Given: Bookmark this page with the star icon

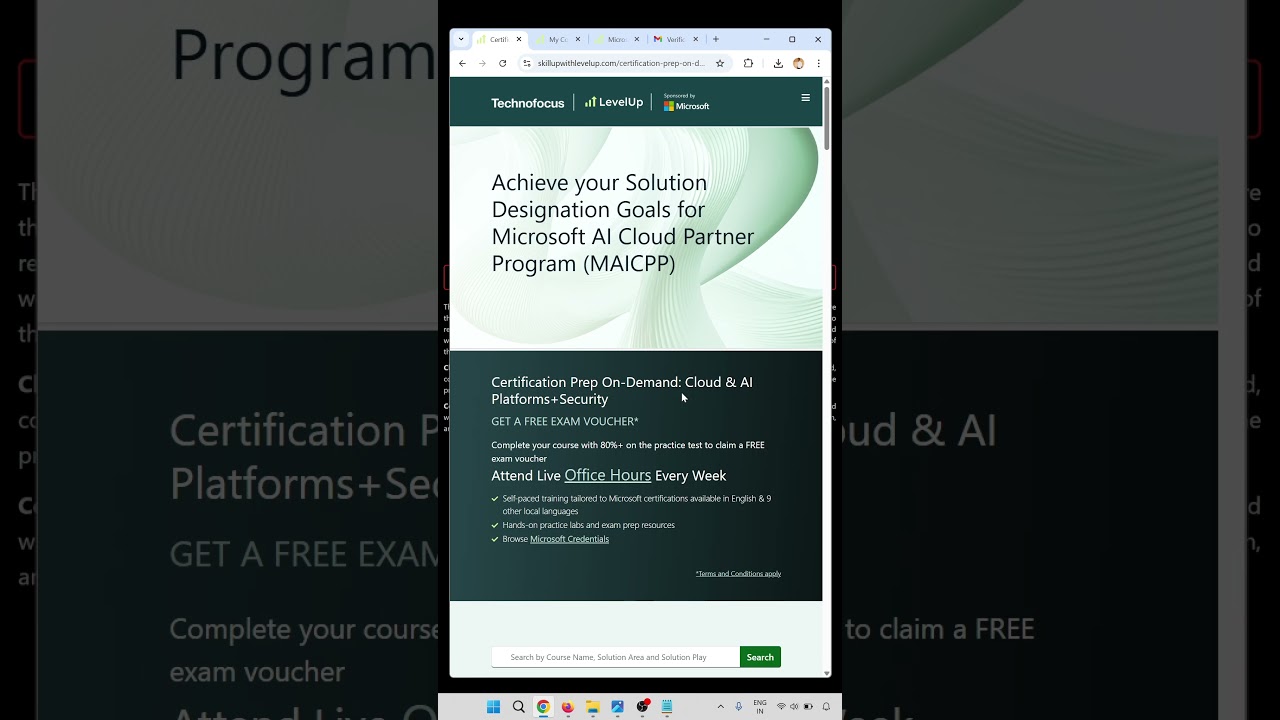Looking at the screenshot, I should (719, 63).
